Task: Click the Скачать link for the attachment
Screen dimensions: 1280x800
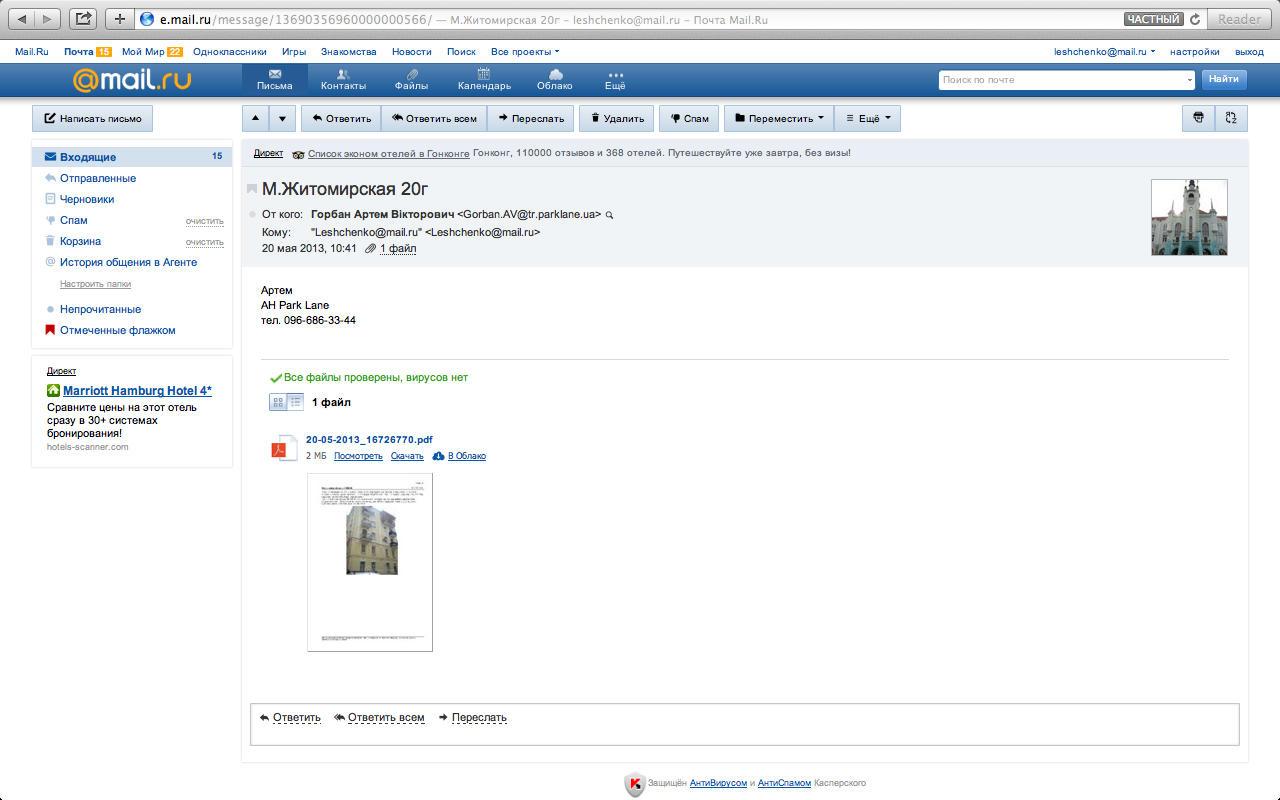Action: [407, 456]
